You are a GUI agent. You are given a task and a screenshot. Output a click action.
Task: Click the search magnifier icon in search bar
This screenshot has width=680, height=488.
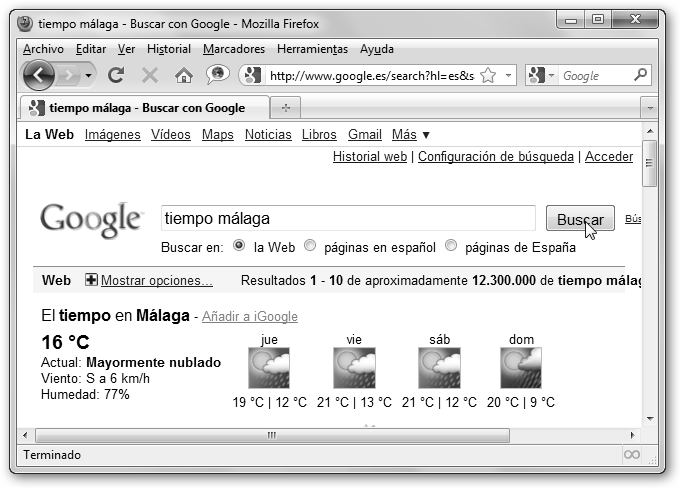[640, 75]
